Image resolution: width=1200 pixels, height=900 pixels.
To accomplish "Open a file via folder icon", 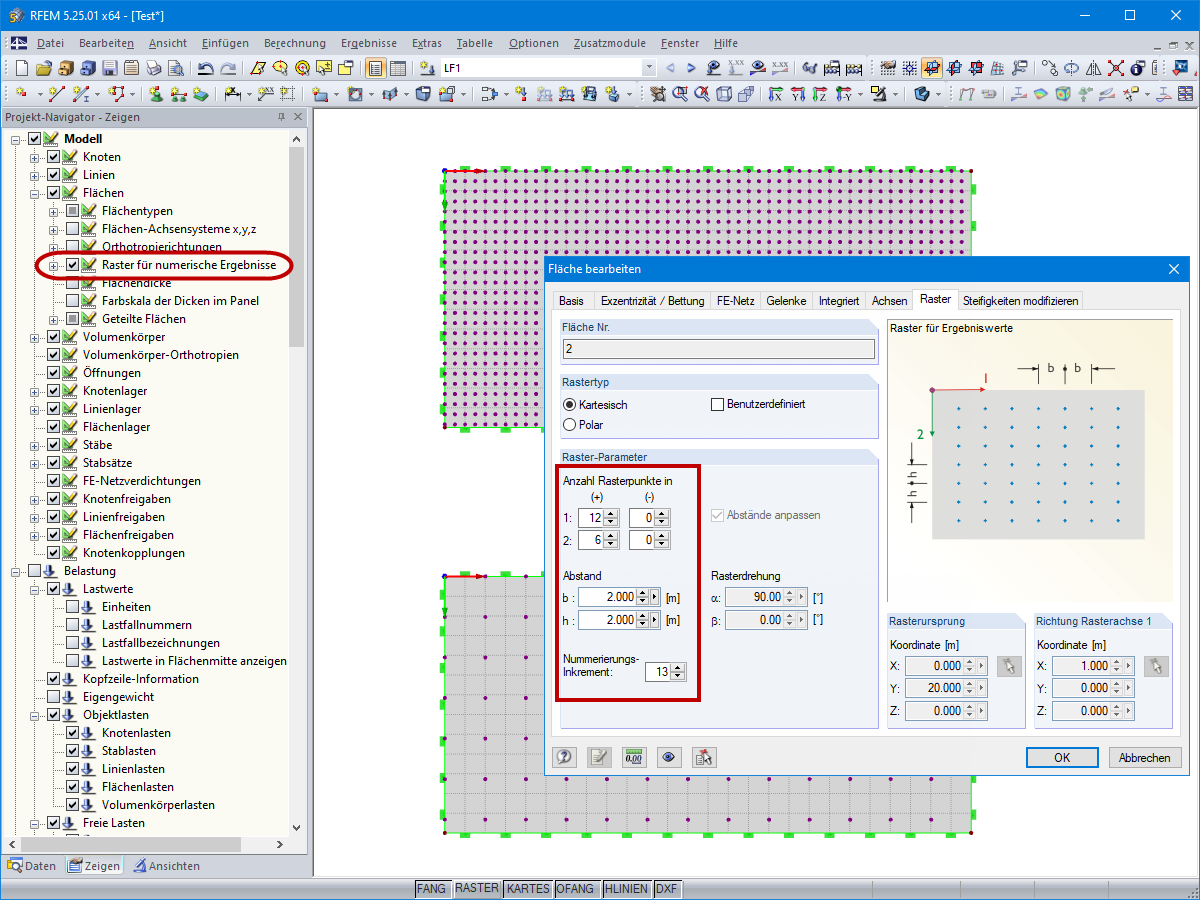I will point(43,68).
